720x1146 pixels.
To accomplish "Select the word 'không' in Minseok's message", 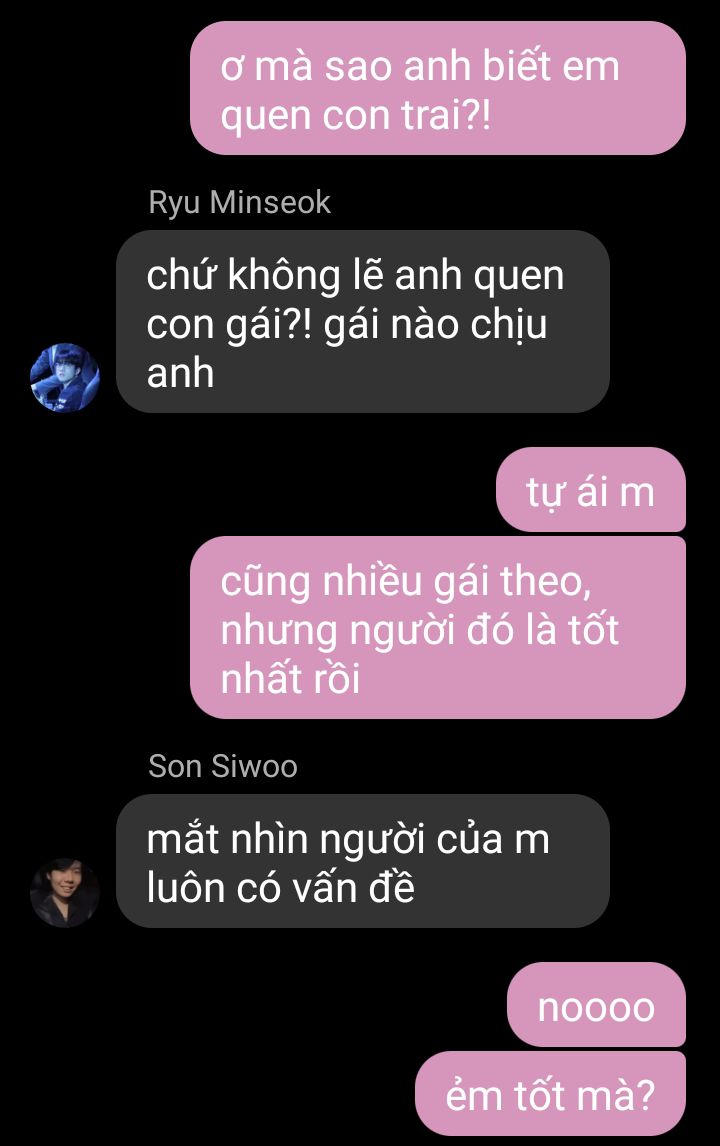I will [284, 276].
